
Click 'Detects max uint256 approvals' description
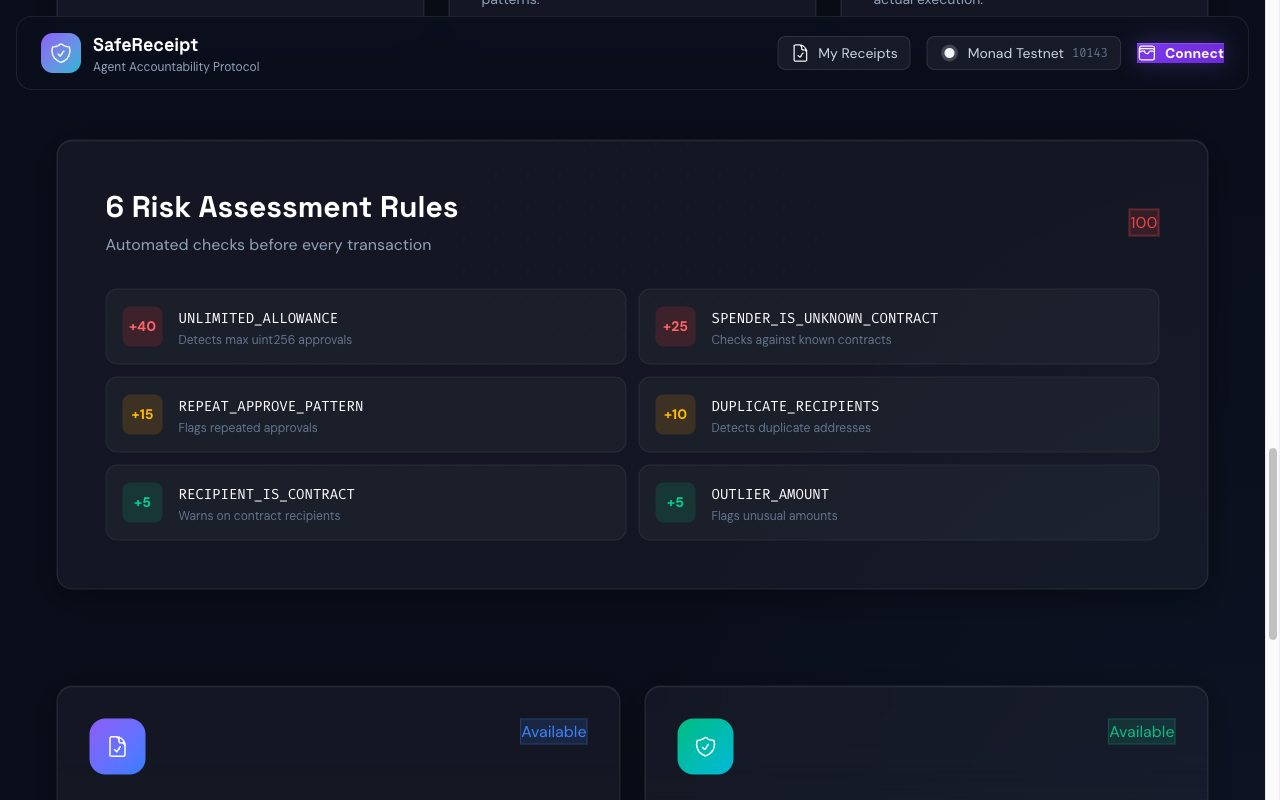click(x=265, y=340)
